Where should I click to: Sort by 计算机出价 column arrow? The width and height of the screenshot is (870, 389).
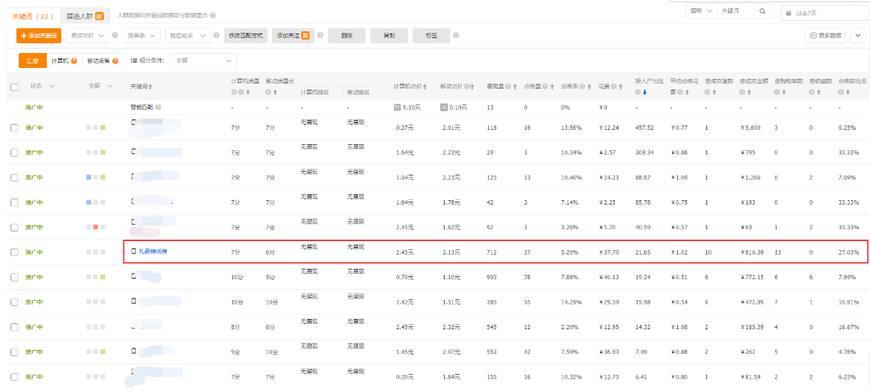(x=425, y=87)
